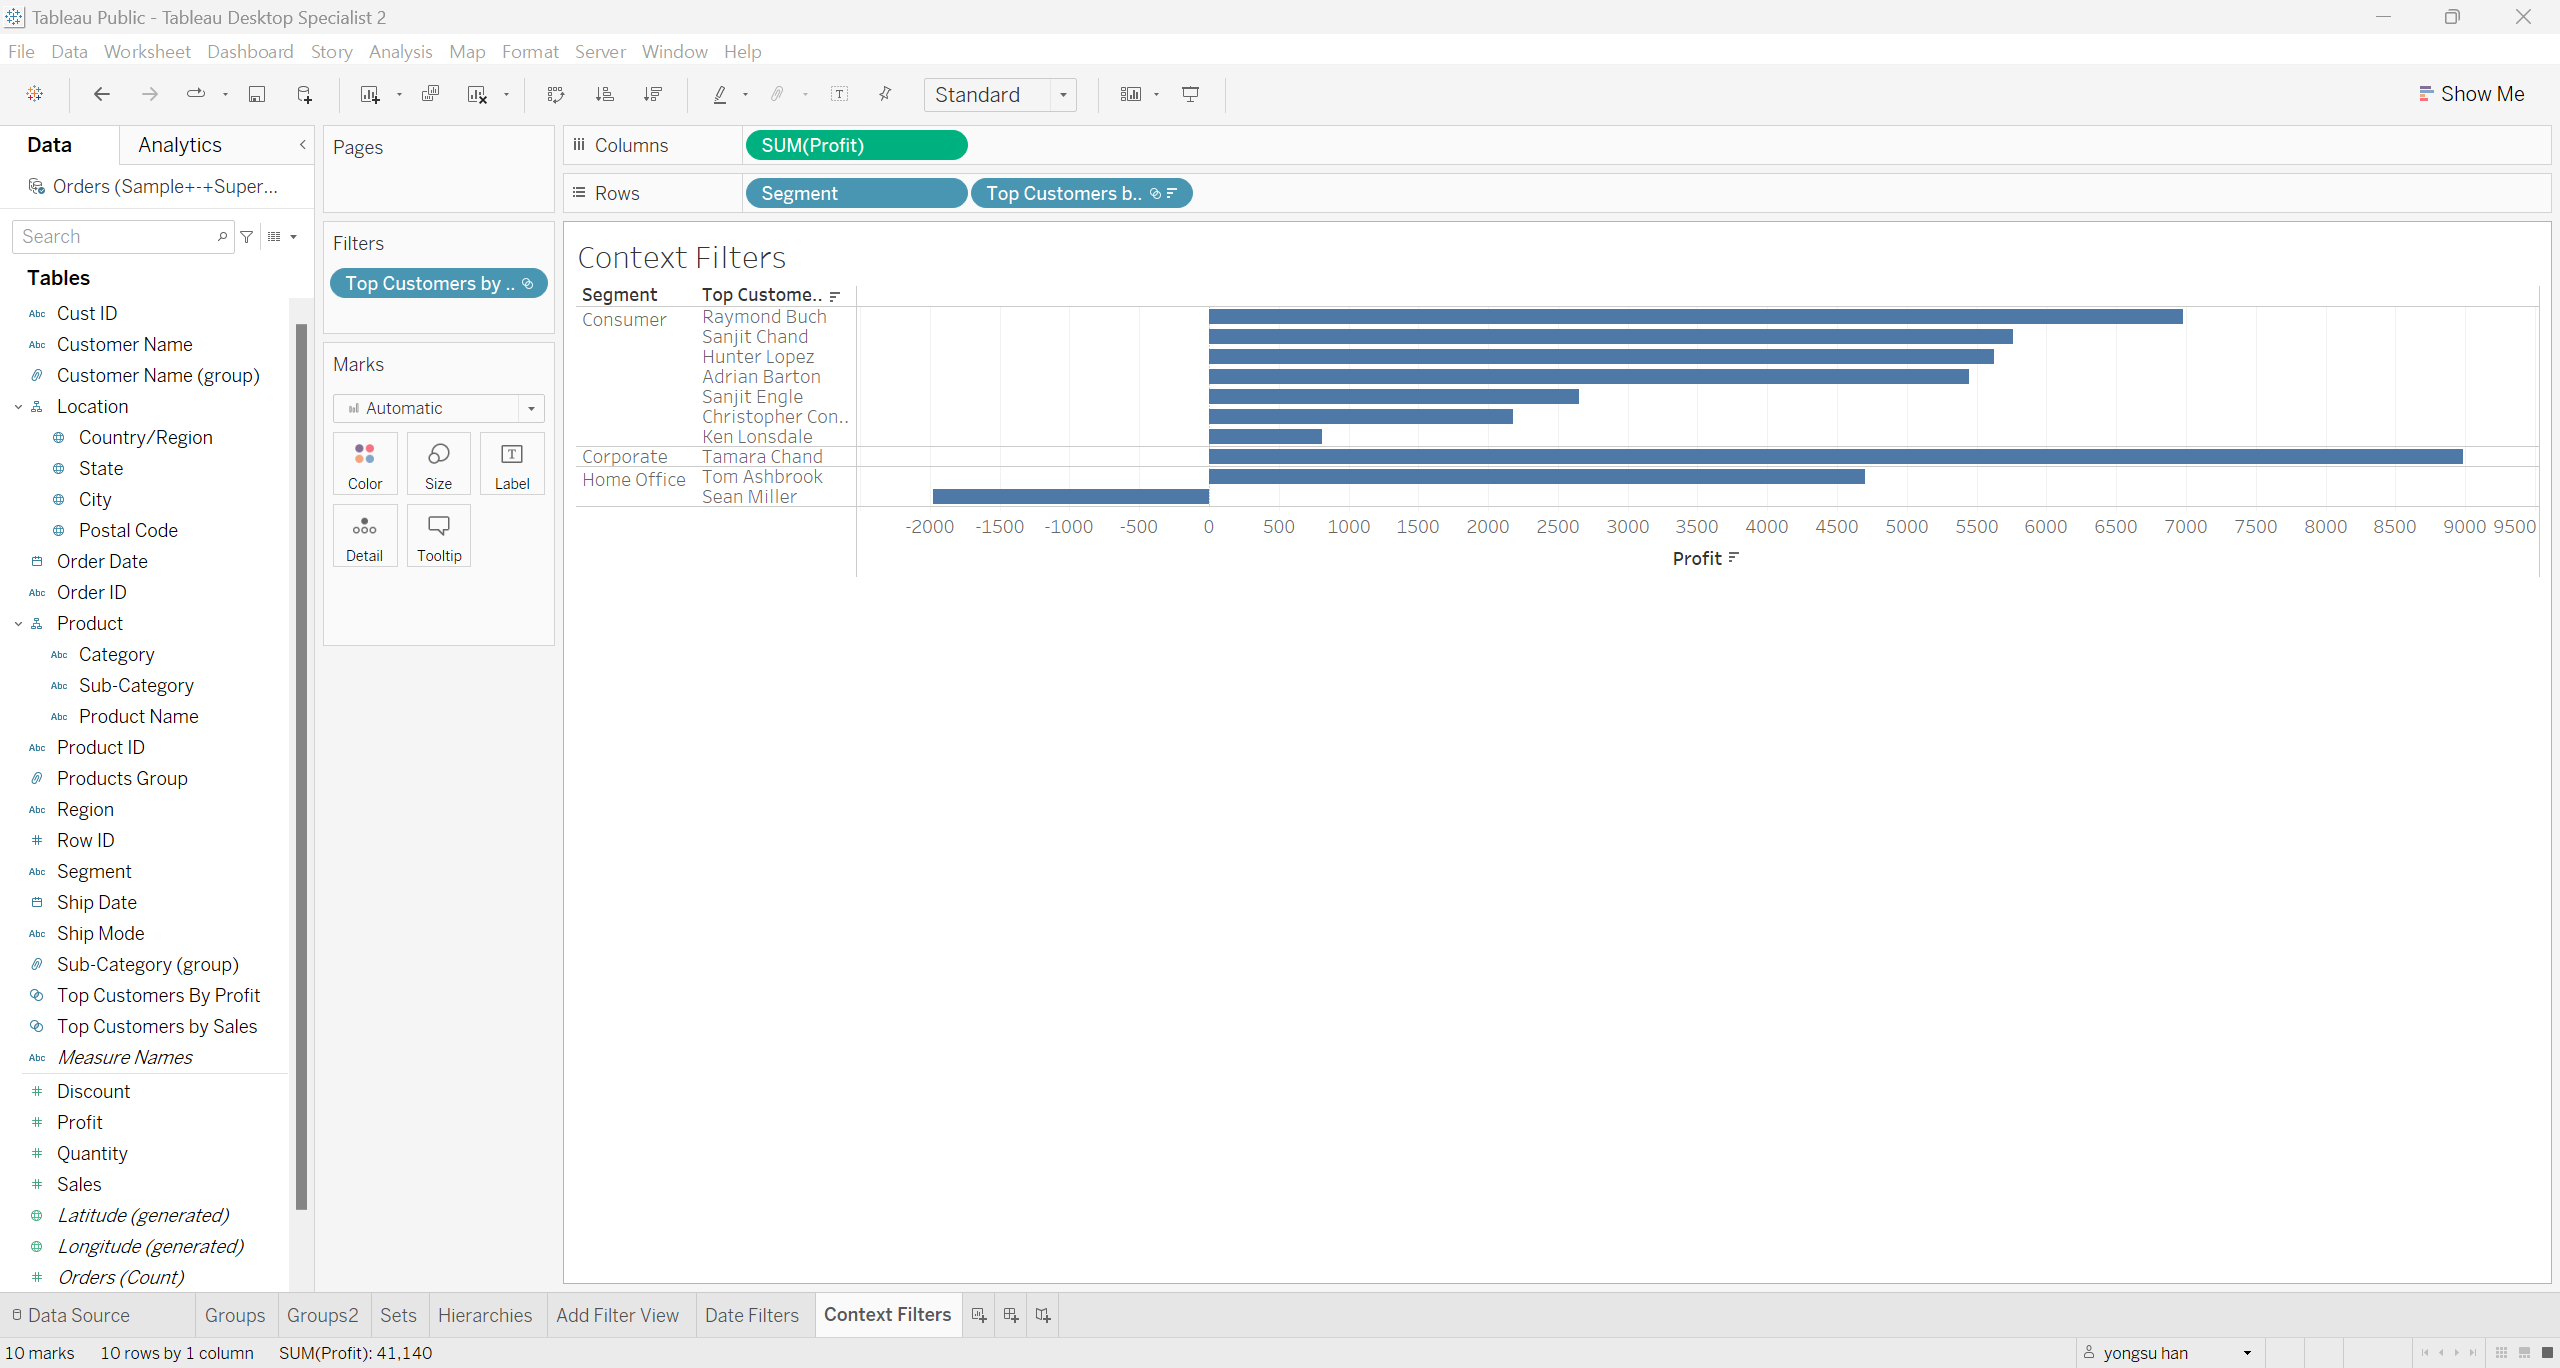The image size is (2560, 1368).
Task: Click the Save workbook icon
Action: click(257, 94)
